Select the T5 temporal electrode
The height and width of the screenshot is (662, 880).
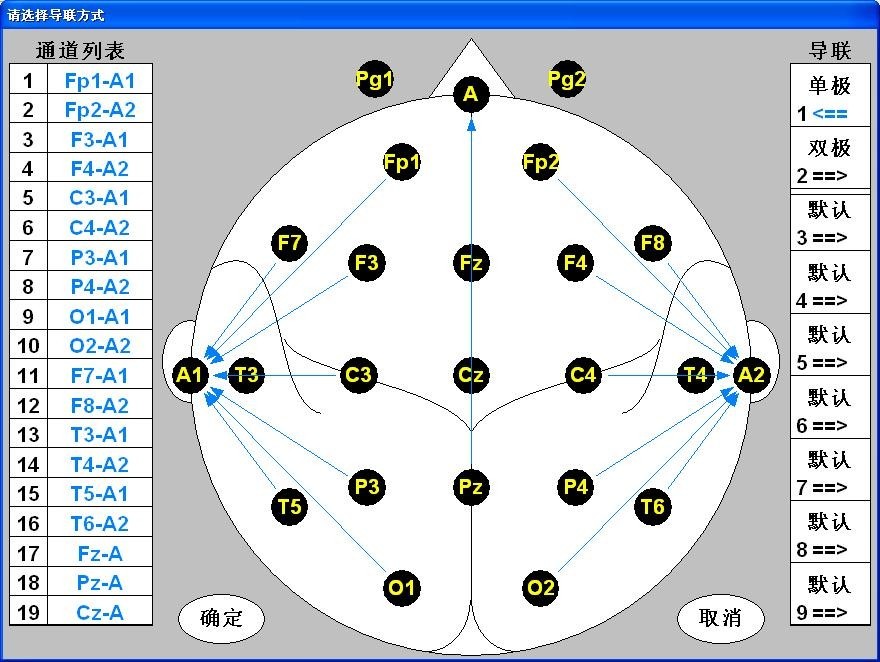pos(289,508)
